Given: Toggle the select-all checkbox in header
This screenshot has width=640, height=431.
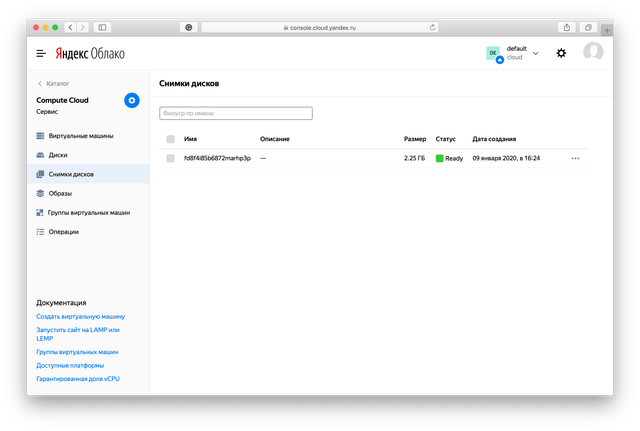Looking at the screenshot, I should (171, 139).
